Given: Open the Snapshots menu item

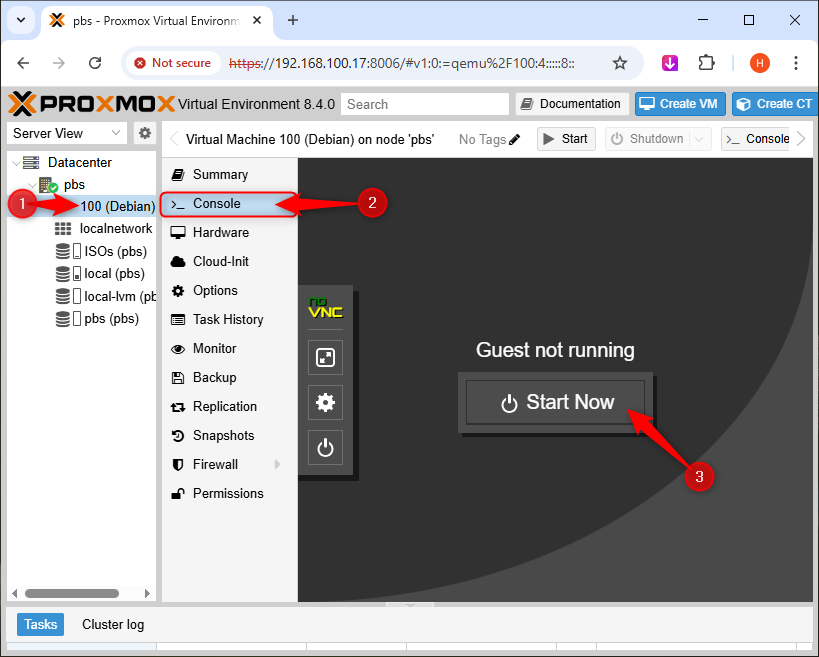Looking at the screenshot, I should [229, 436].
